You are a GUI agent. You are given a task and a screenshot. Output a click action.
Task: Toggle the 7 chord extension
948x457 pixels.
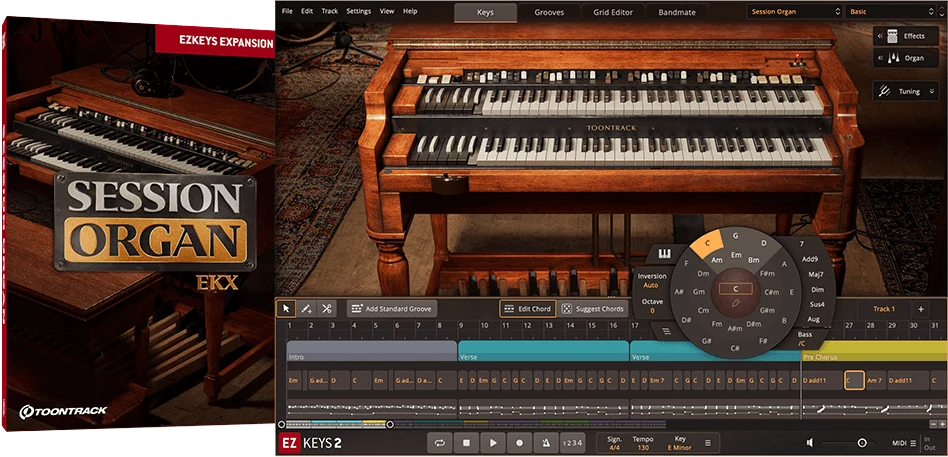point(802,244)
